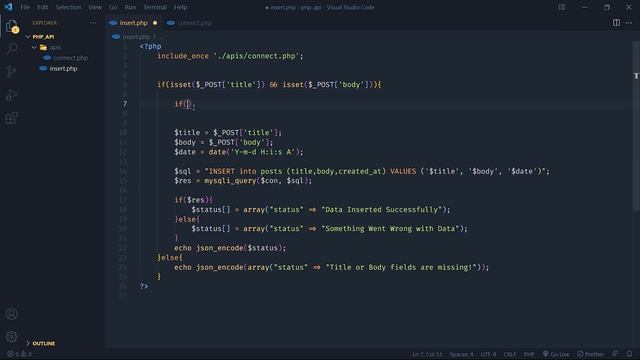The width and height of the screenshot is (640, 360).
Task: Open Explorer views and more actions ellipsis
Action: pos(93,23)
